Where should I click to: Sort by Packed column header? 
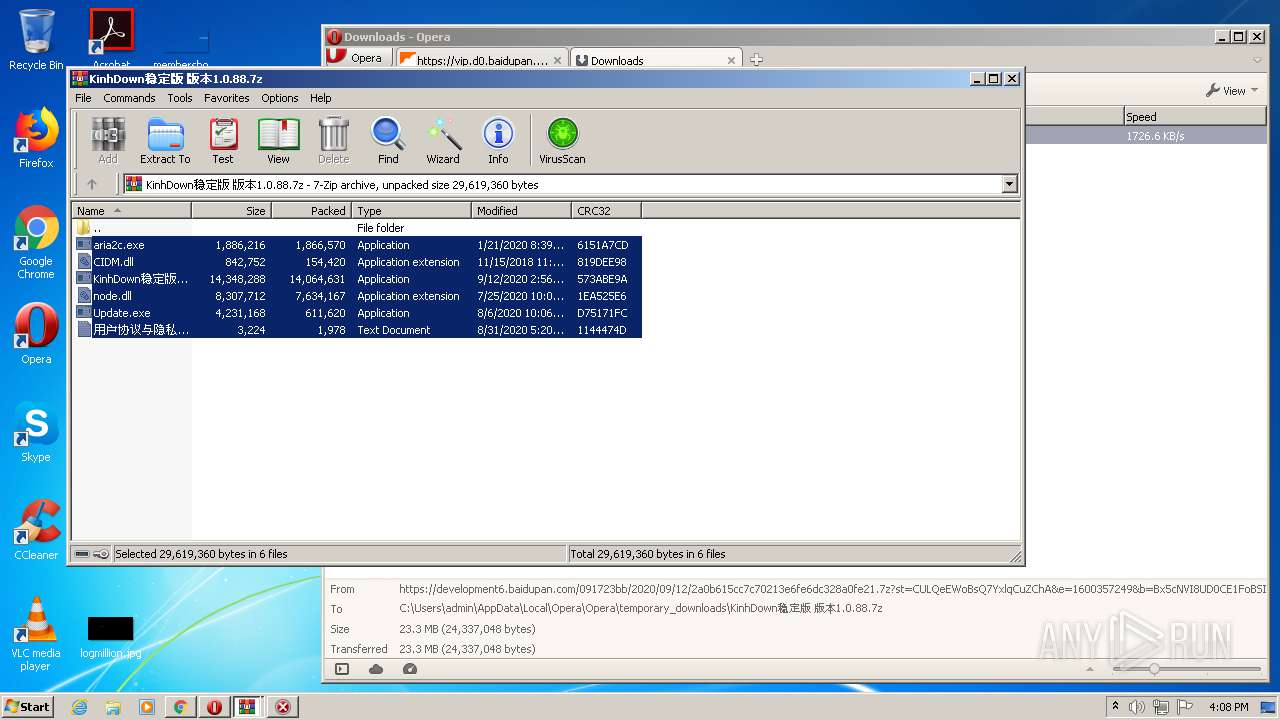pyautogui.click(x=312, y=210)
